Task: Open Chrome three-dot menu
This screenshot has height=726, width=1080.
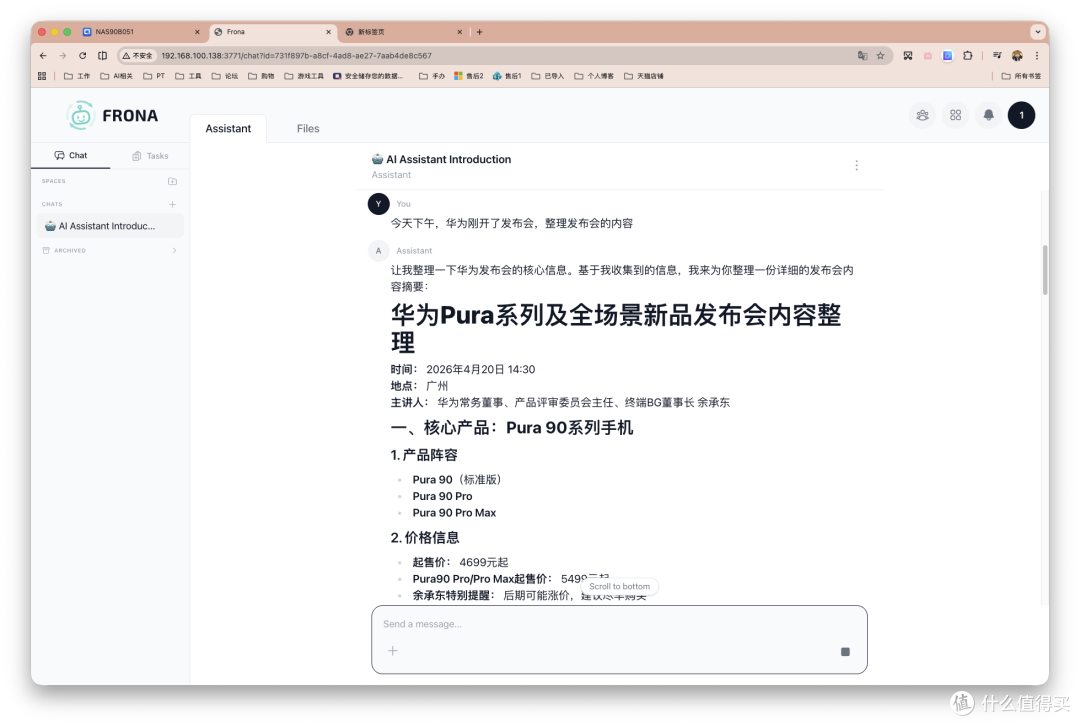Action: coord(1037,56)
